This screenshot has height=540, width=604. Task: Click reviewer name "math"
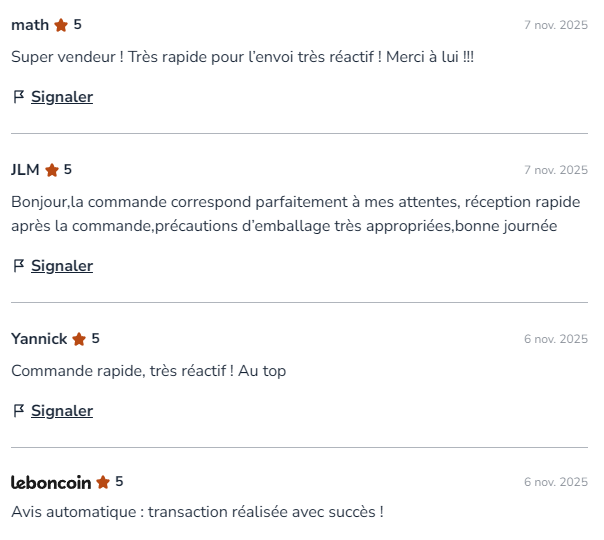[30, 25]
